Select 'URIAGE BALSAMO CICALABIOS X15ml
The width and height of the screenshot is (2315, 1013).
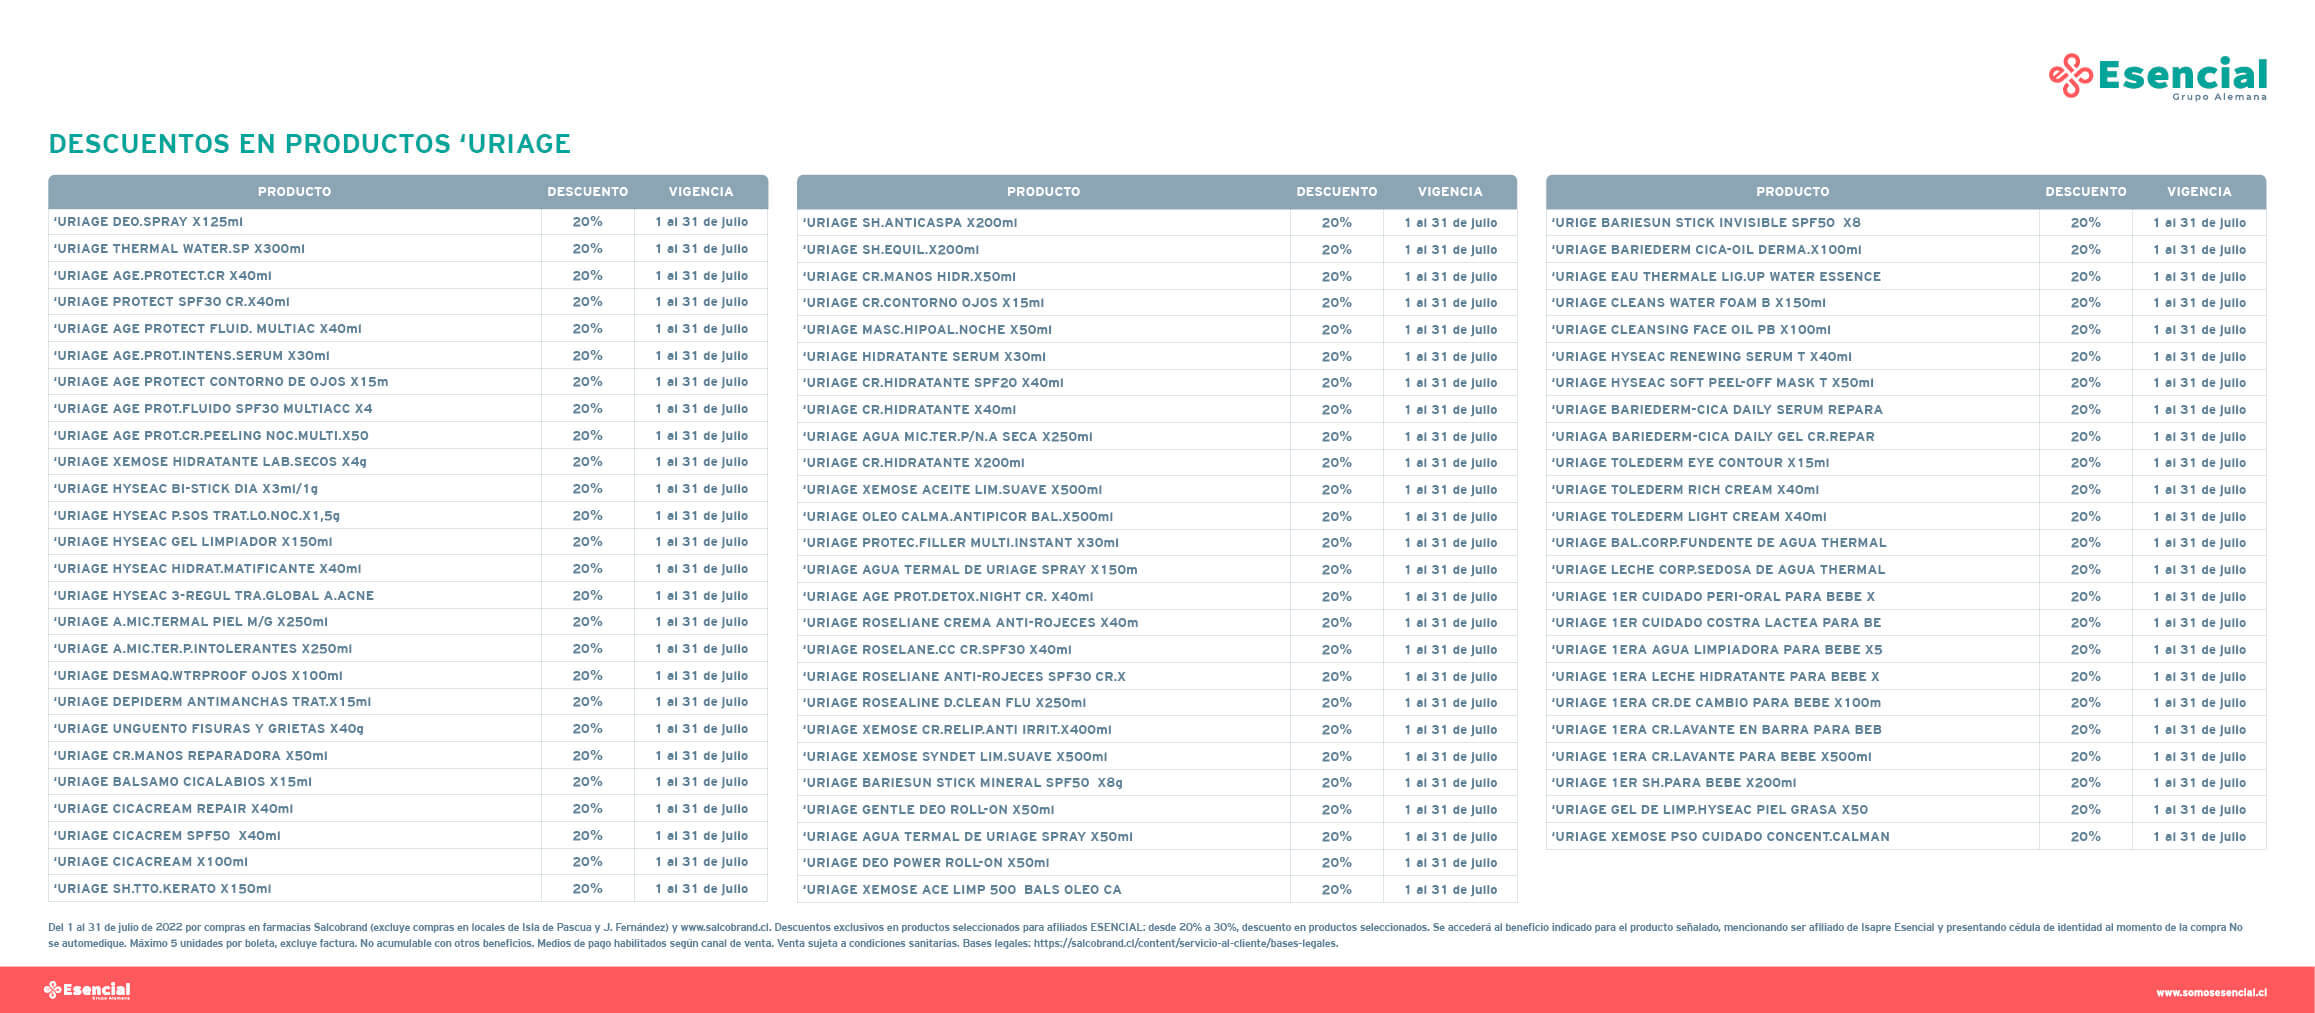point(408,782)
